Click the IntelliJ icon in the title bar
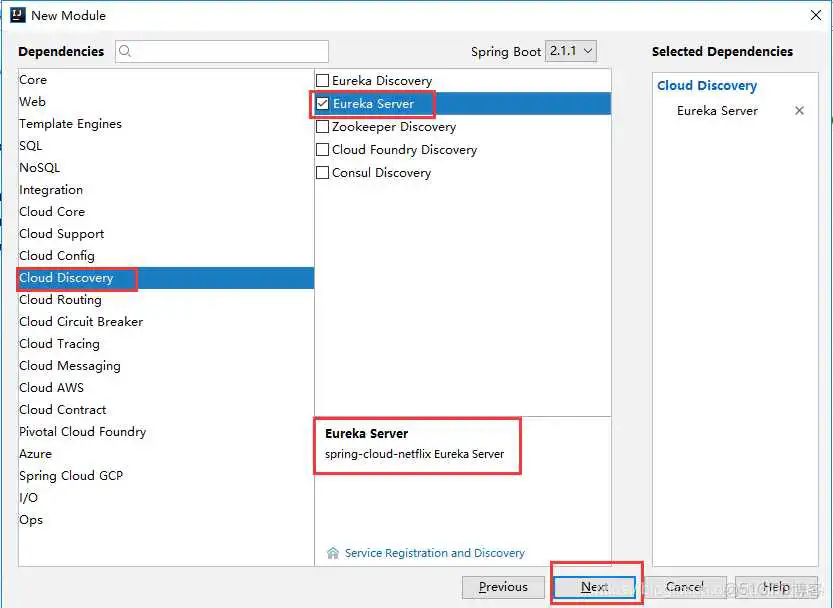The height and width of the screenshot is (608, 833). click(x=17, y=15)
